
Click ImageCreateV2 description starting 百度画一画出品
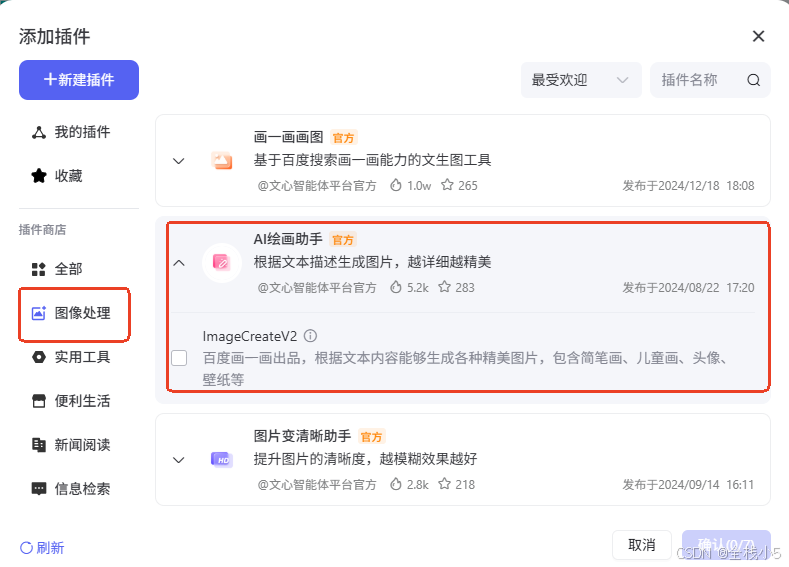(466, 369)
